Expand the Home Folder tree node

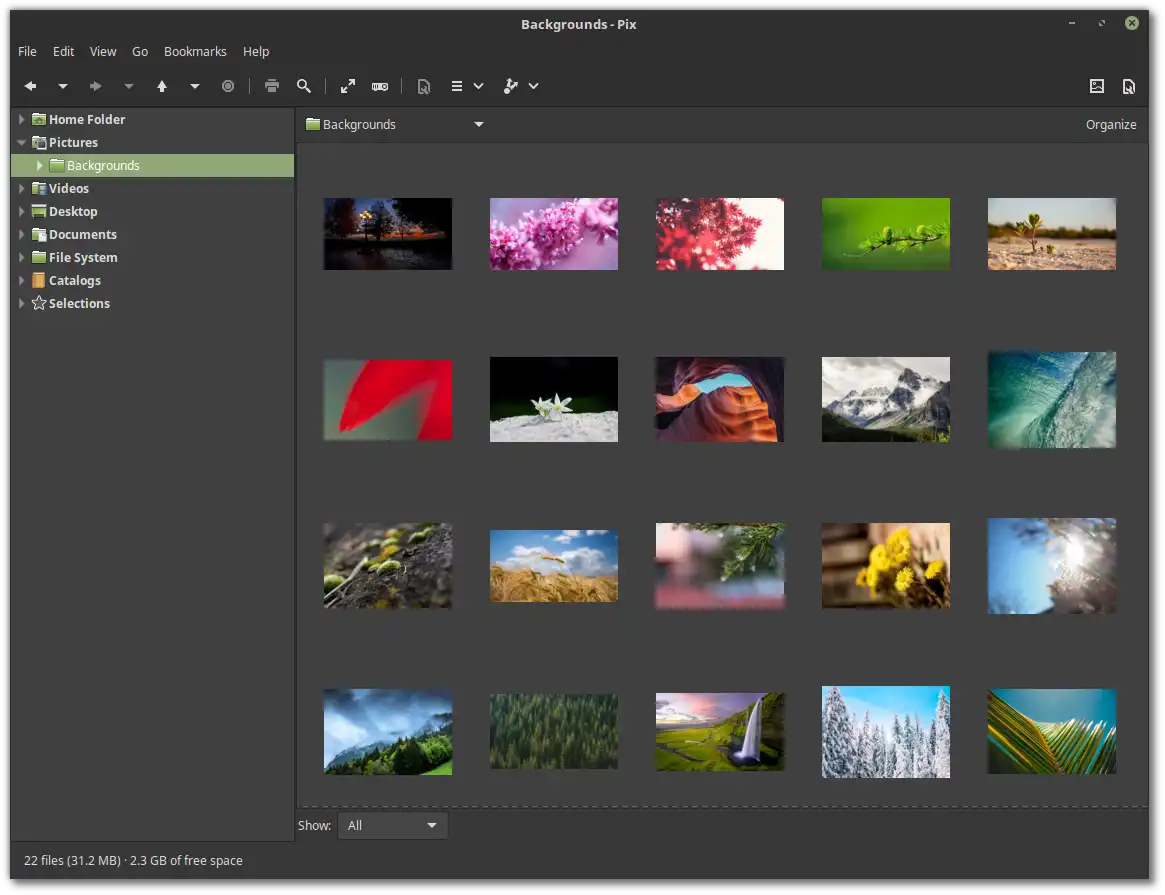(22, 119)
